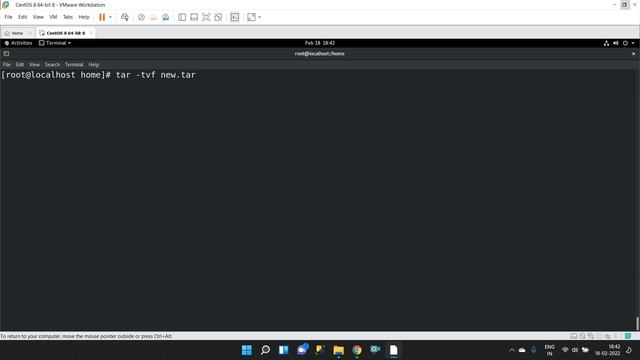Image resolution: width=640 pixels, height=360 pixels.
Task: Open the GNOME clock showing Feb 18 18:42
Action: (x=320, y=43)
